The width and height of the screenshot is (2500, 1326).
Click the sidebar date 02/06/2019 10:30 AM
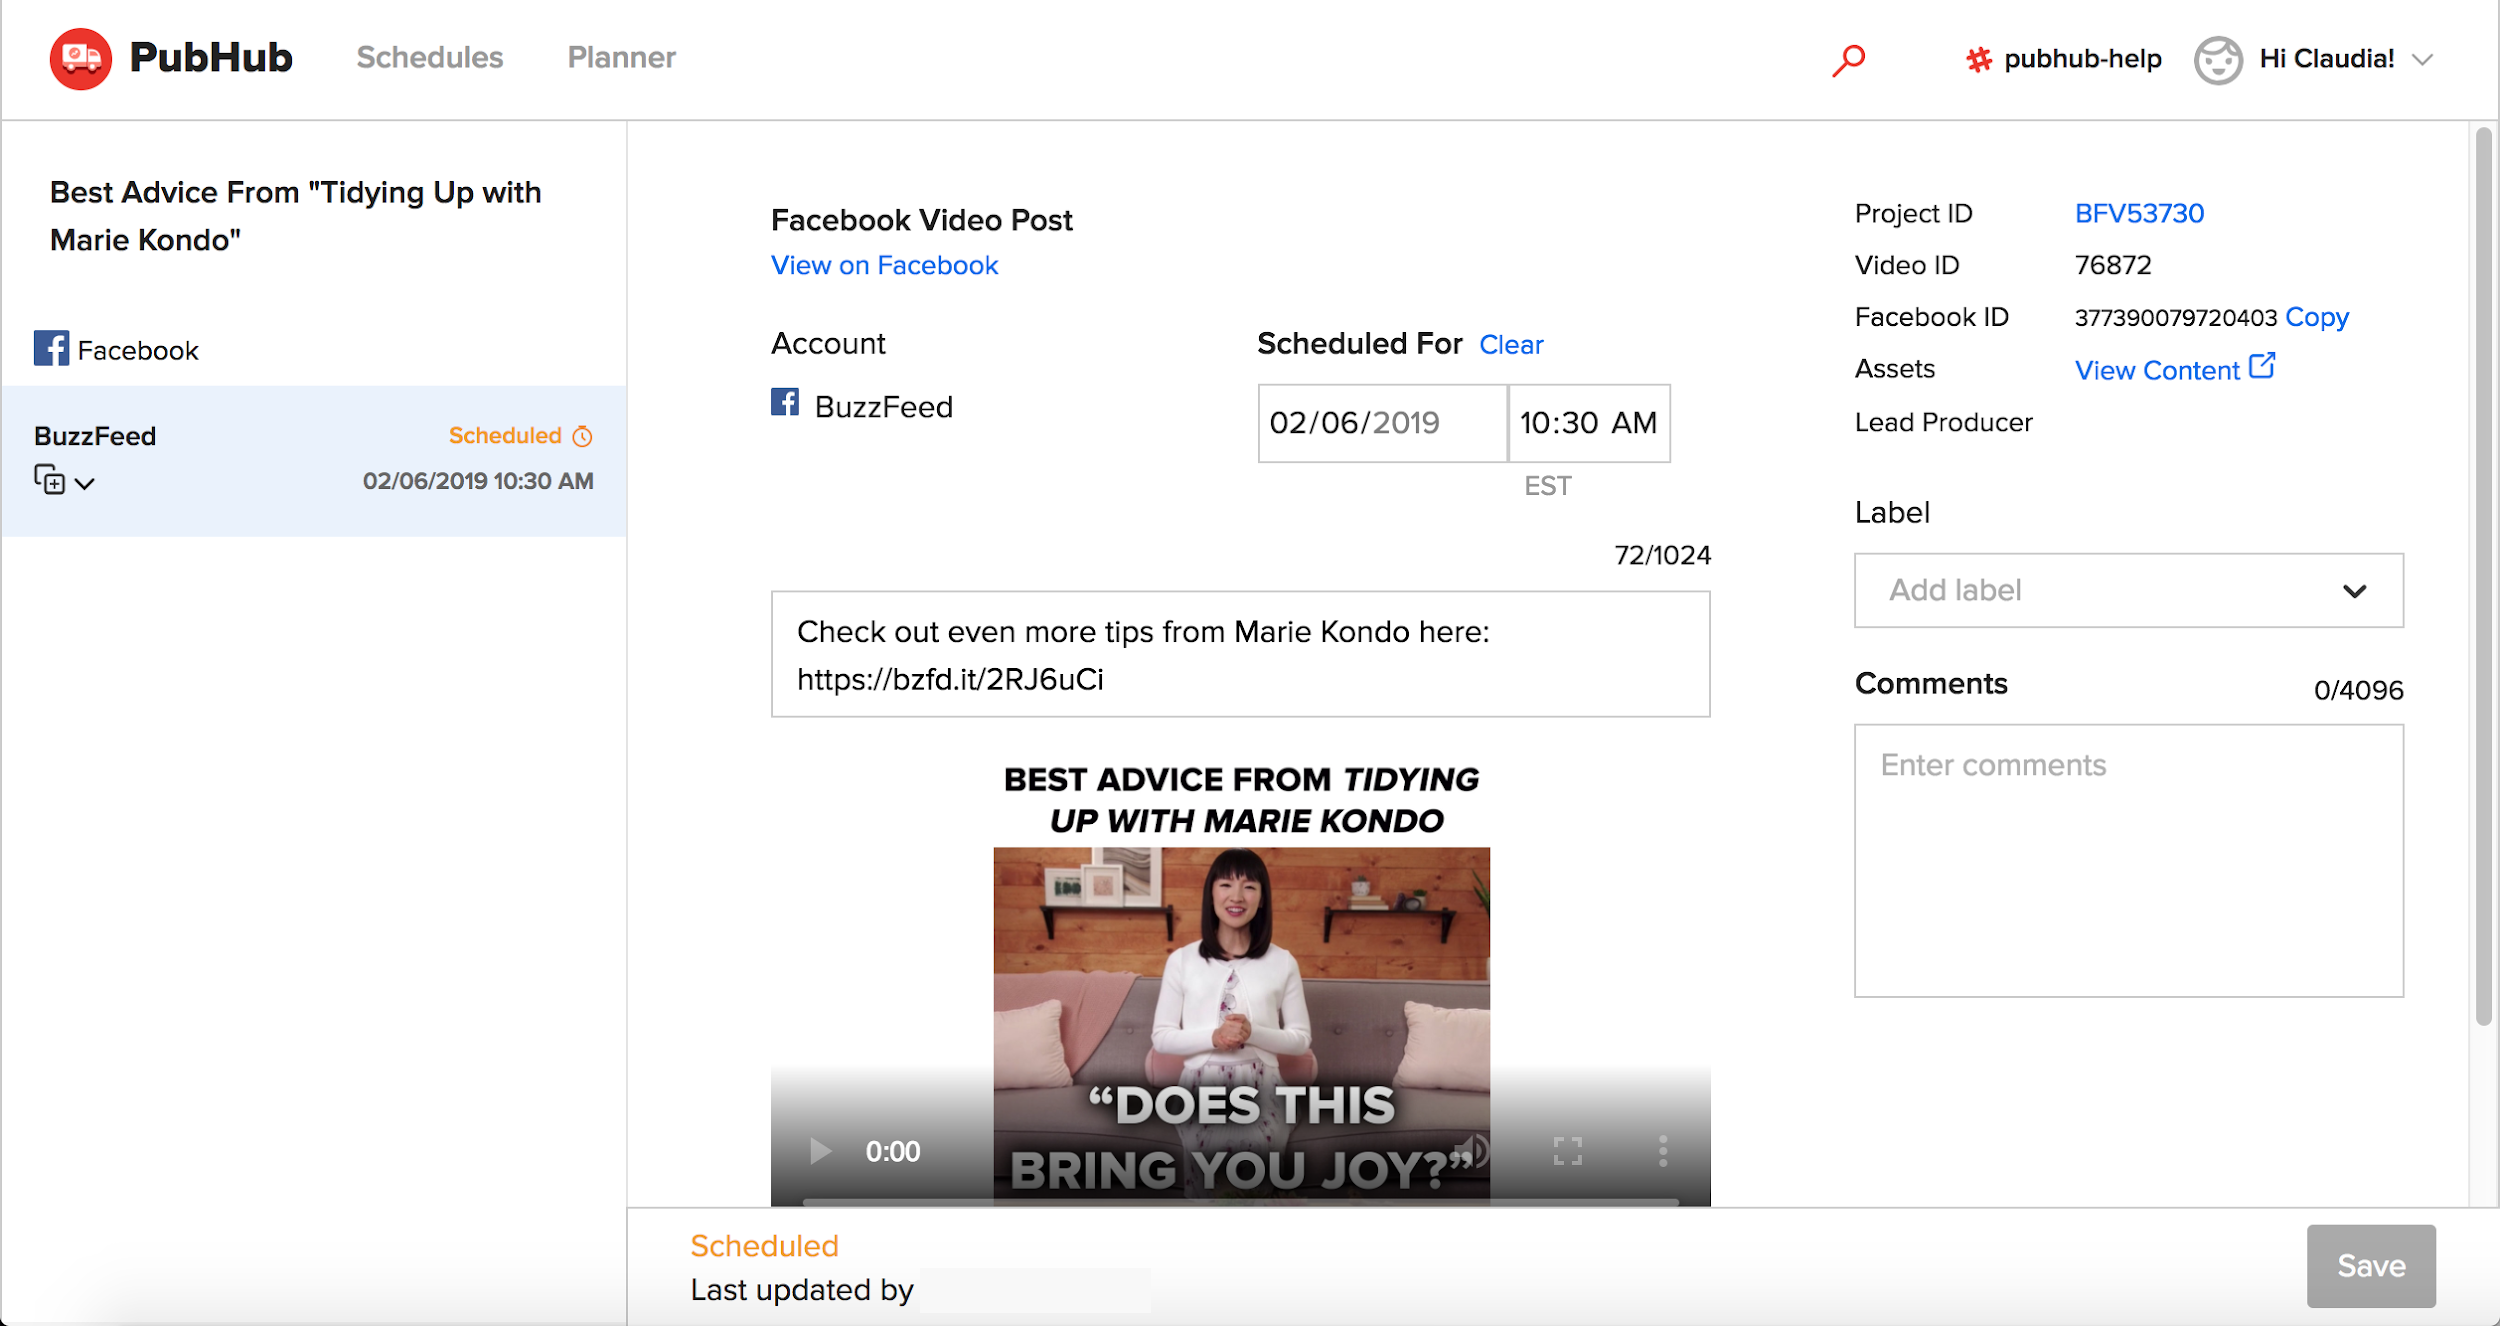click(x=478, y=481)
